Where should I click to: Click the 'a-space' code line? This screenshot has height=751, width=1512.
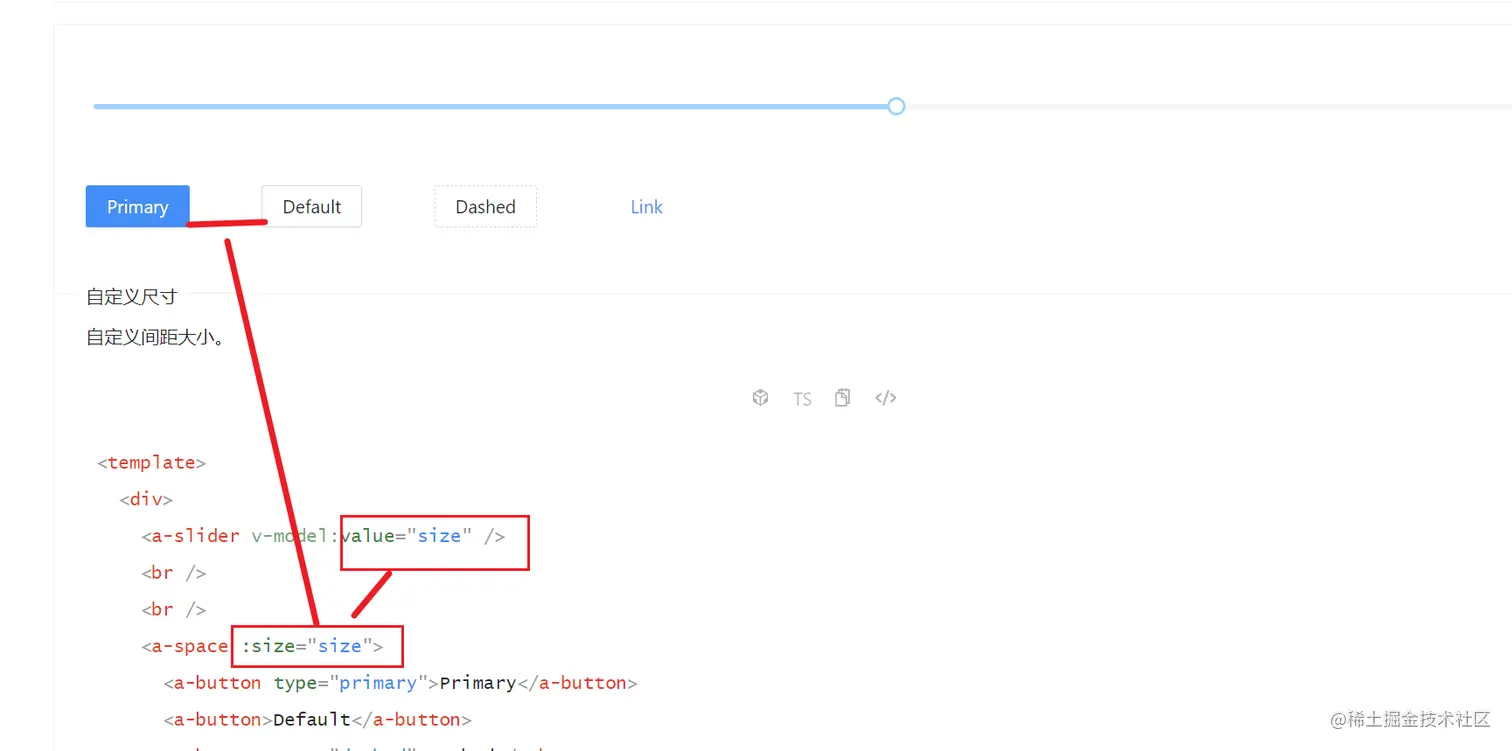pyautogui.click(x=262, y=646)
